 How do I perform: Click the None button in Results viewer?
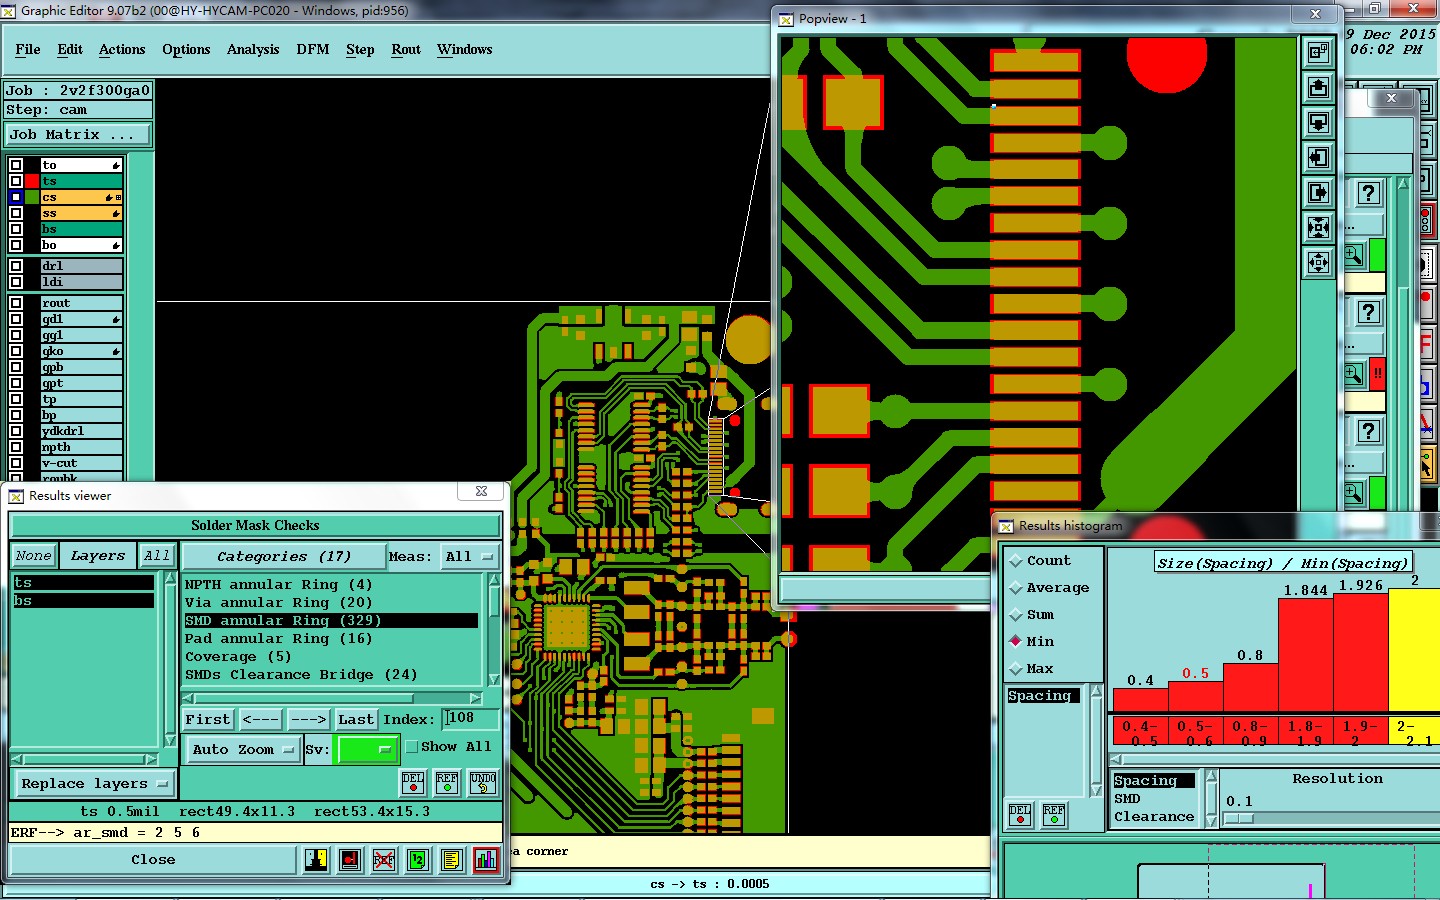[x=33, y=556]
